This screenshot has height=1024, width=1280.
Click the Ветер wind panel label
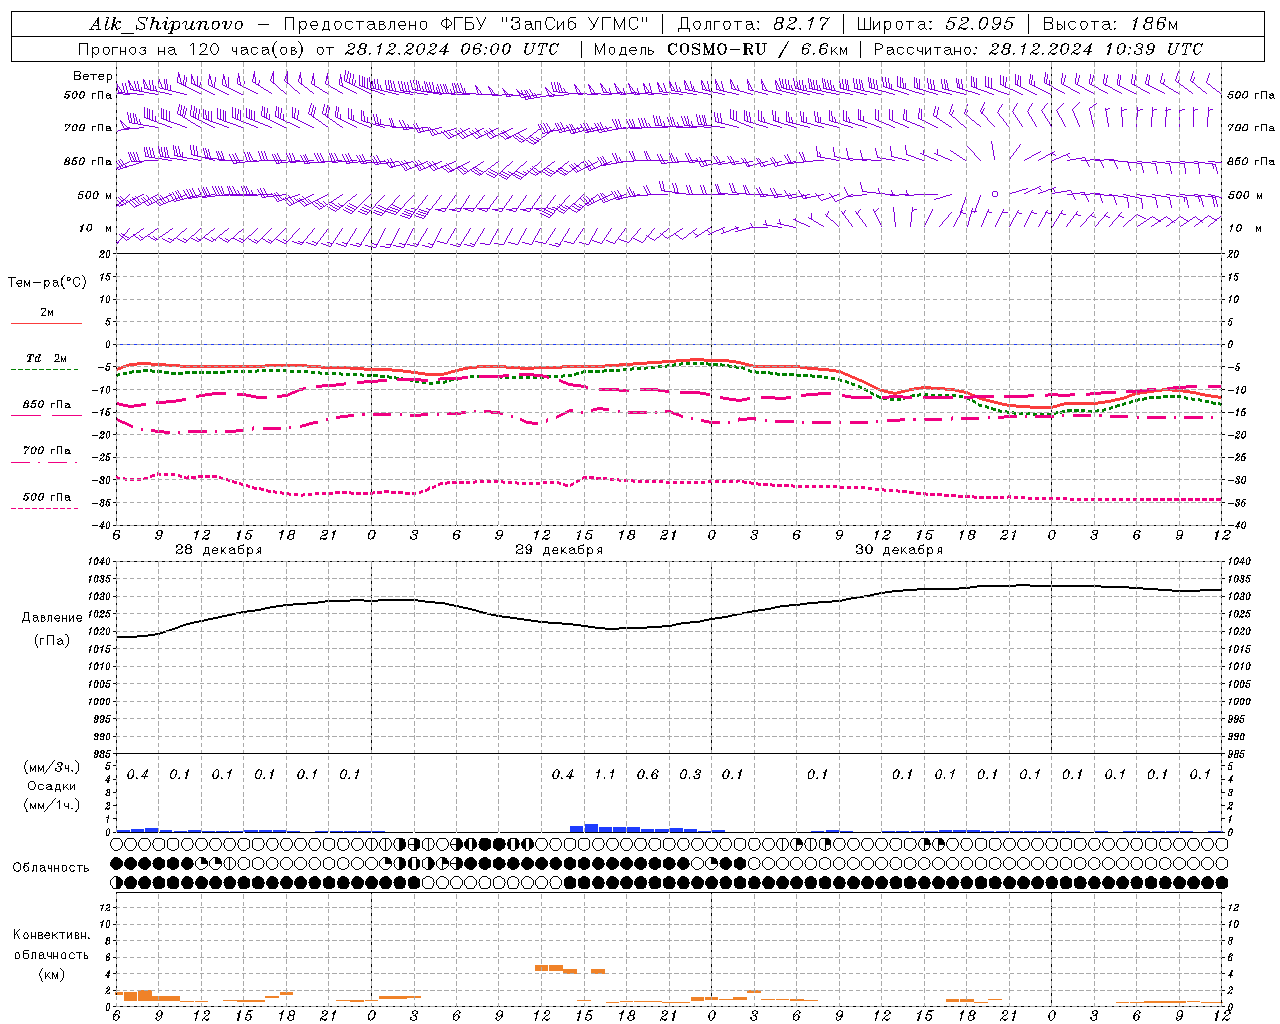coord(92,76)
